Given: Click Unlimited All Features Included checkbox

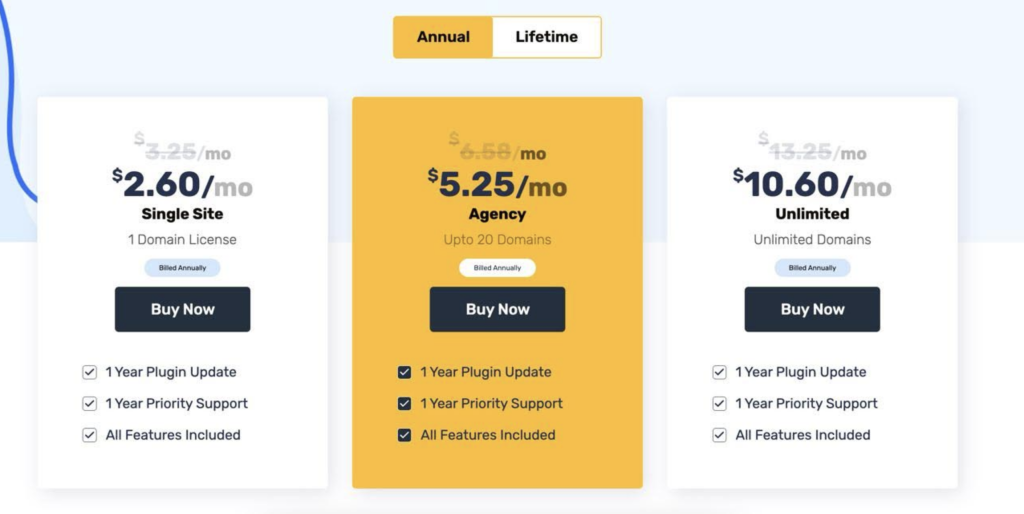Looking at the screenshot, I should [x=719, y=435].
